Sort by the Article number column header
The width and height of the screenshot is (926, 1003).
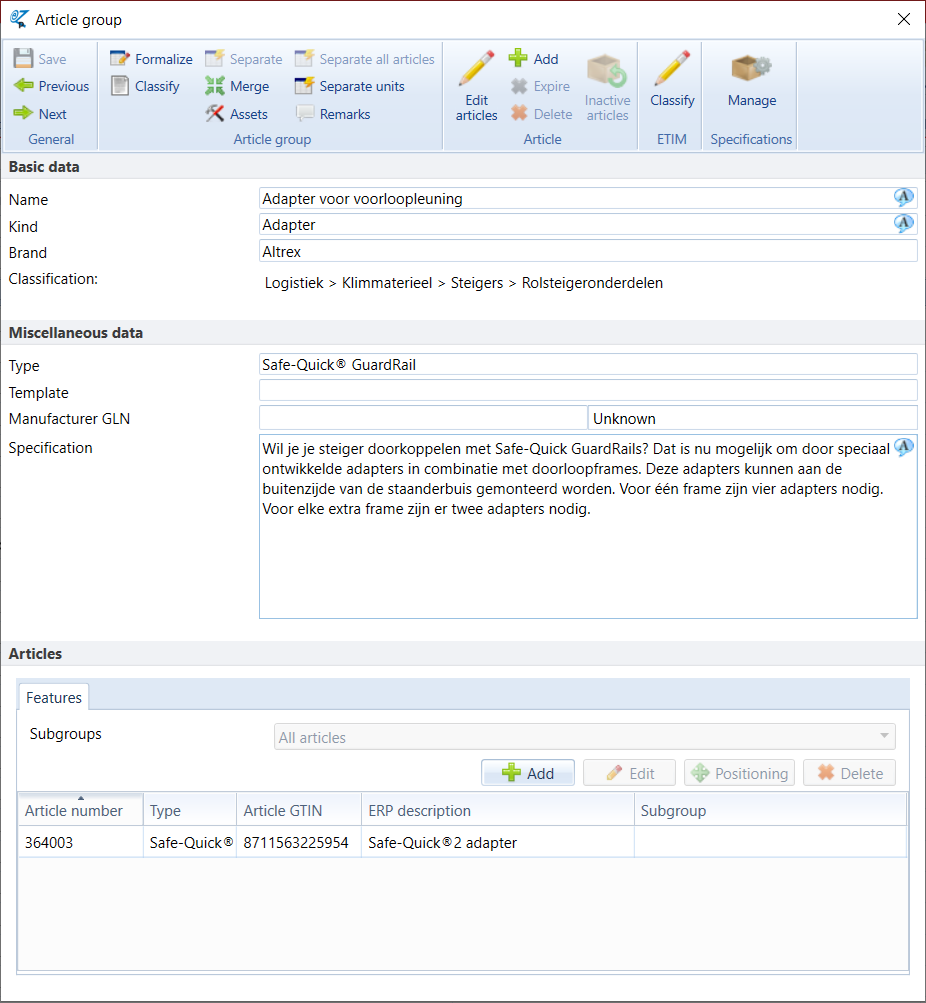pyautogui.click(x=81, y=810)
